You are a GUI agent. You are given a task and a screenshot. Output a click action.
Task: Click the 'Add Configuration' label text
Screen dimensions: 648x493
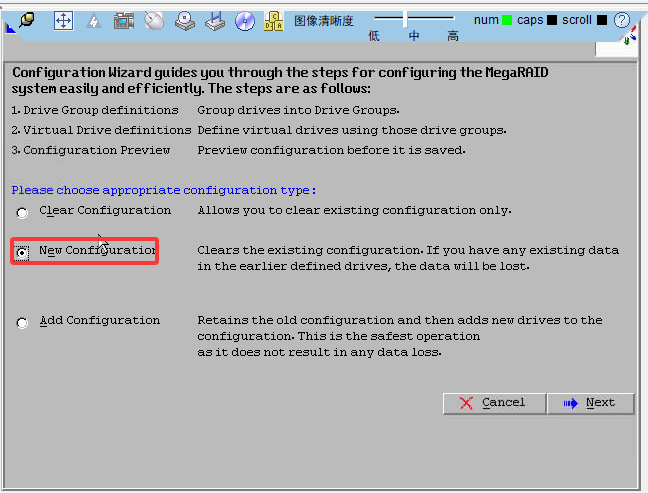(100, 320)
